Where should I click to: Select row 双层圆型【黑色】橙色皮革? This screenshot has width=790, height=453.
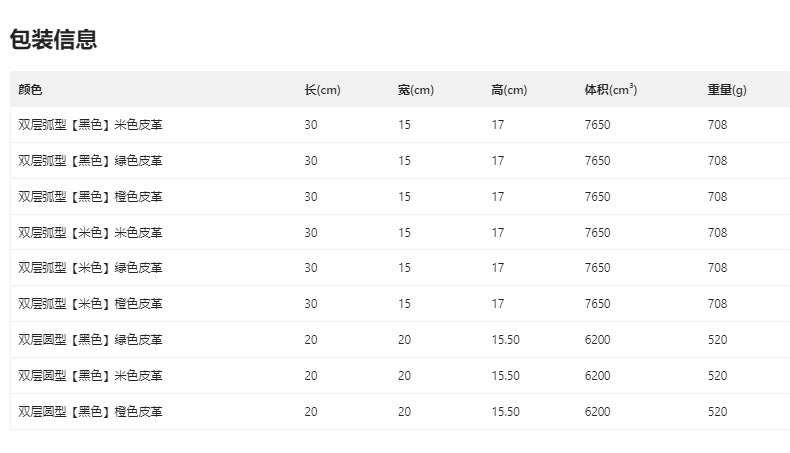tap(90, 412)
